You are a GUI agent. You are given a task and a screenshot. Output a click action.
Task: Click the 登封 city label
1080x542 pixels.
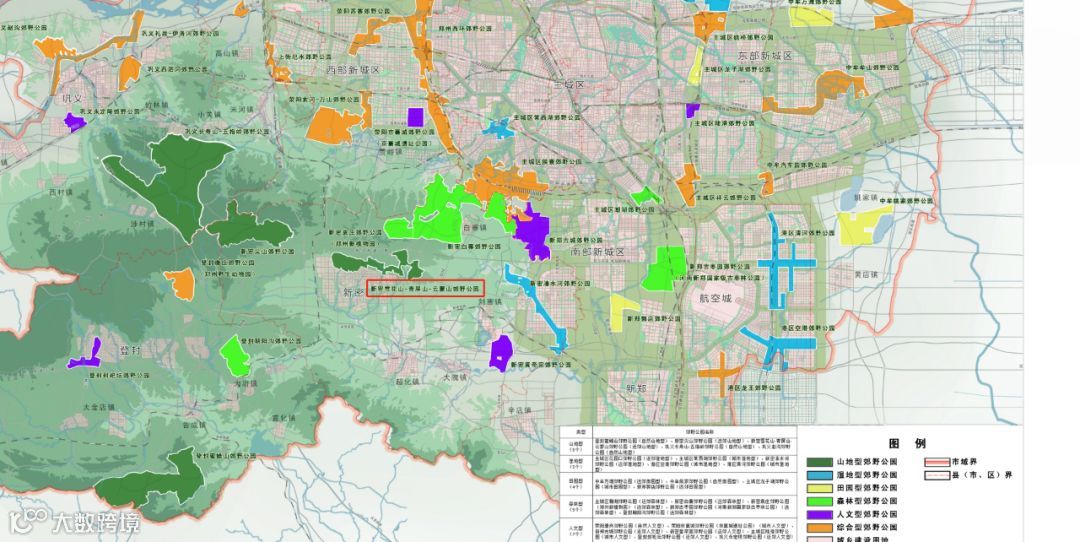[130, 351]
